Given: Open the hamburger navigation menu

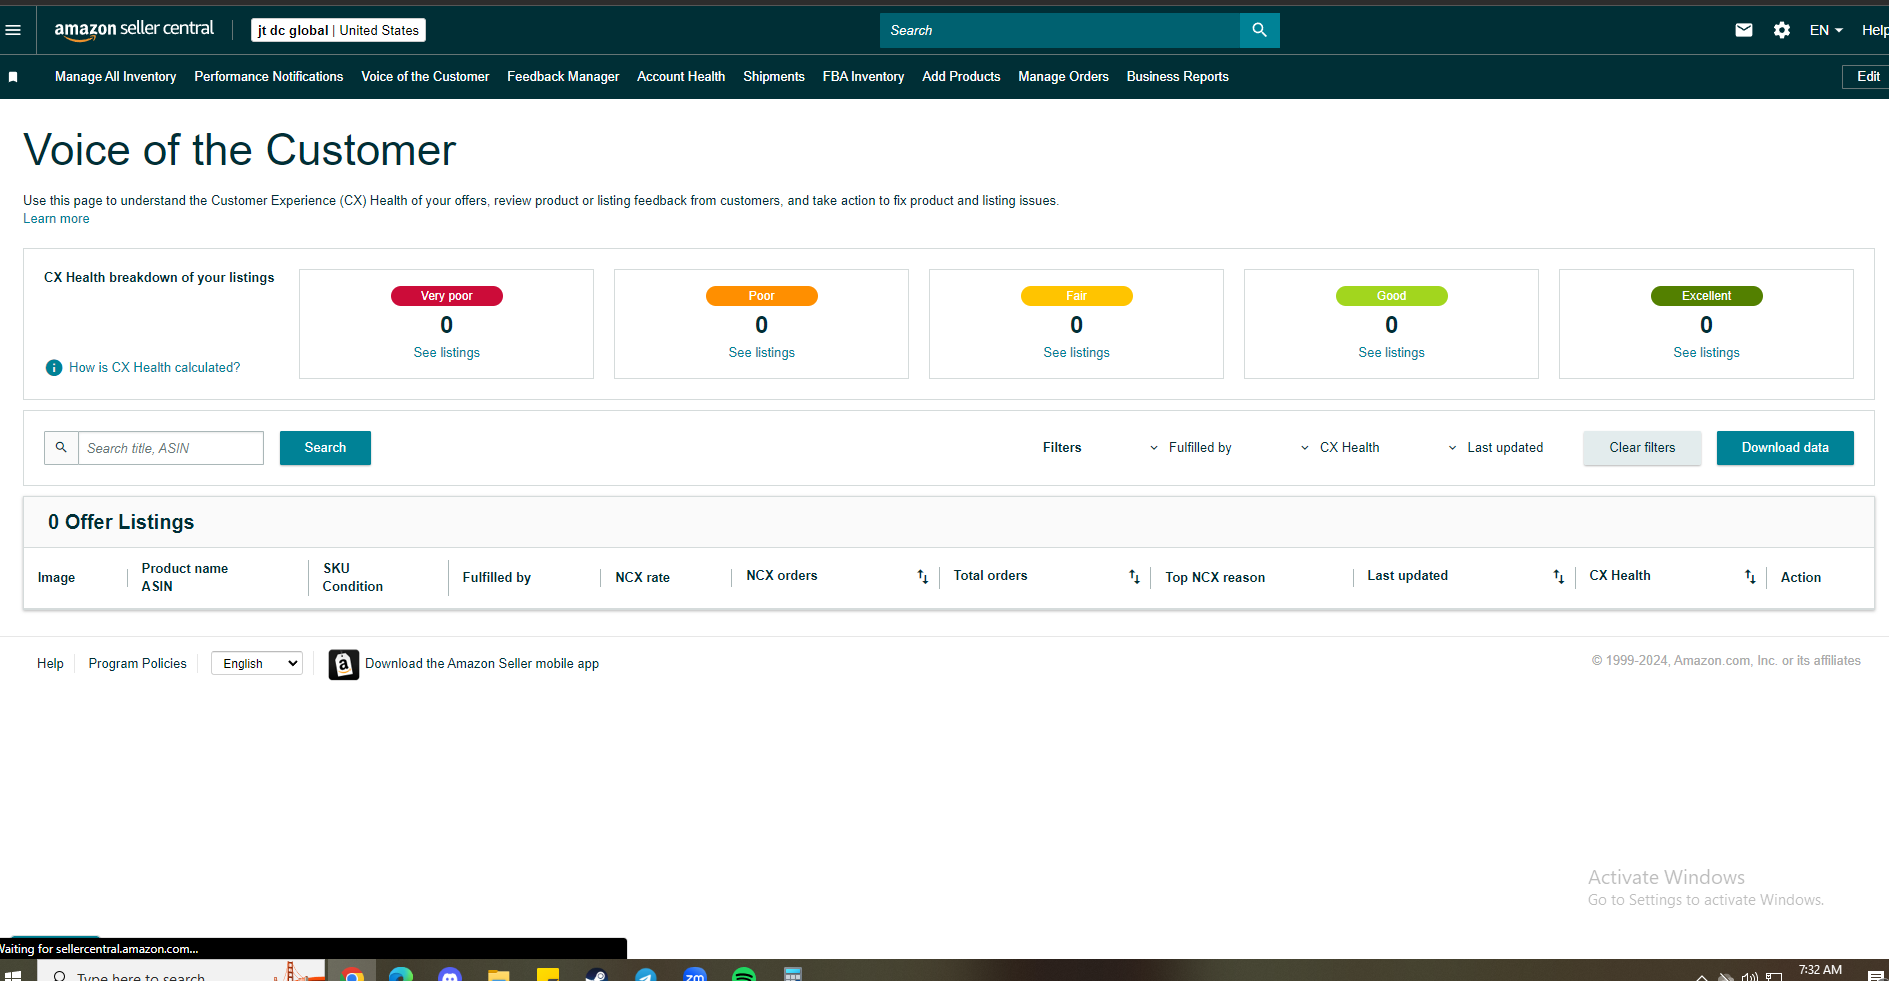Looking at the screenshot, I should pos(13,30).
